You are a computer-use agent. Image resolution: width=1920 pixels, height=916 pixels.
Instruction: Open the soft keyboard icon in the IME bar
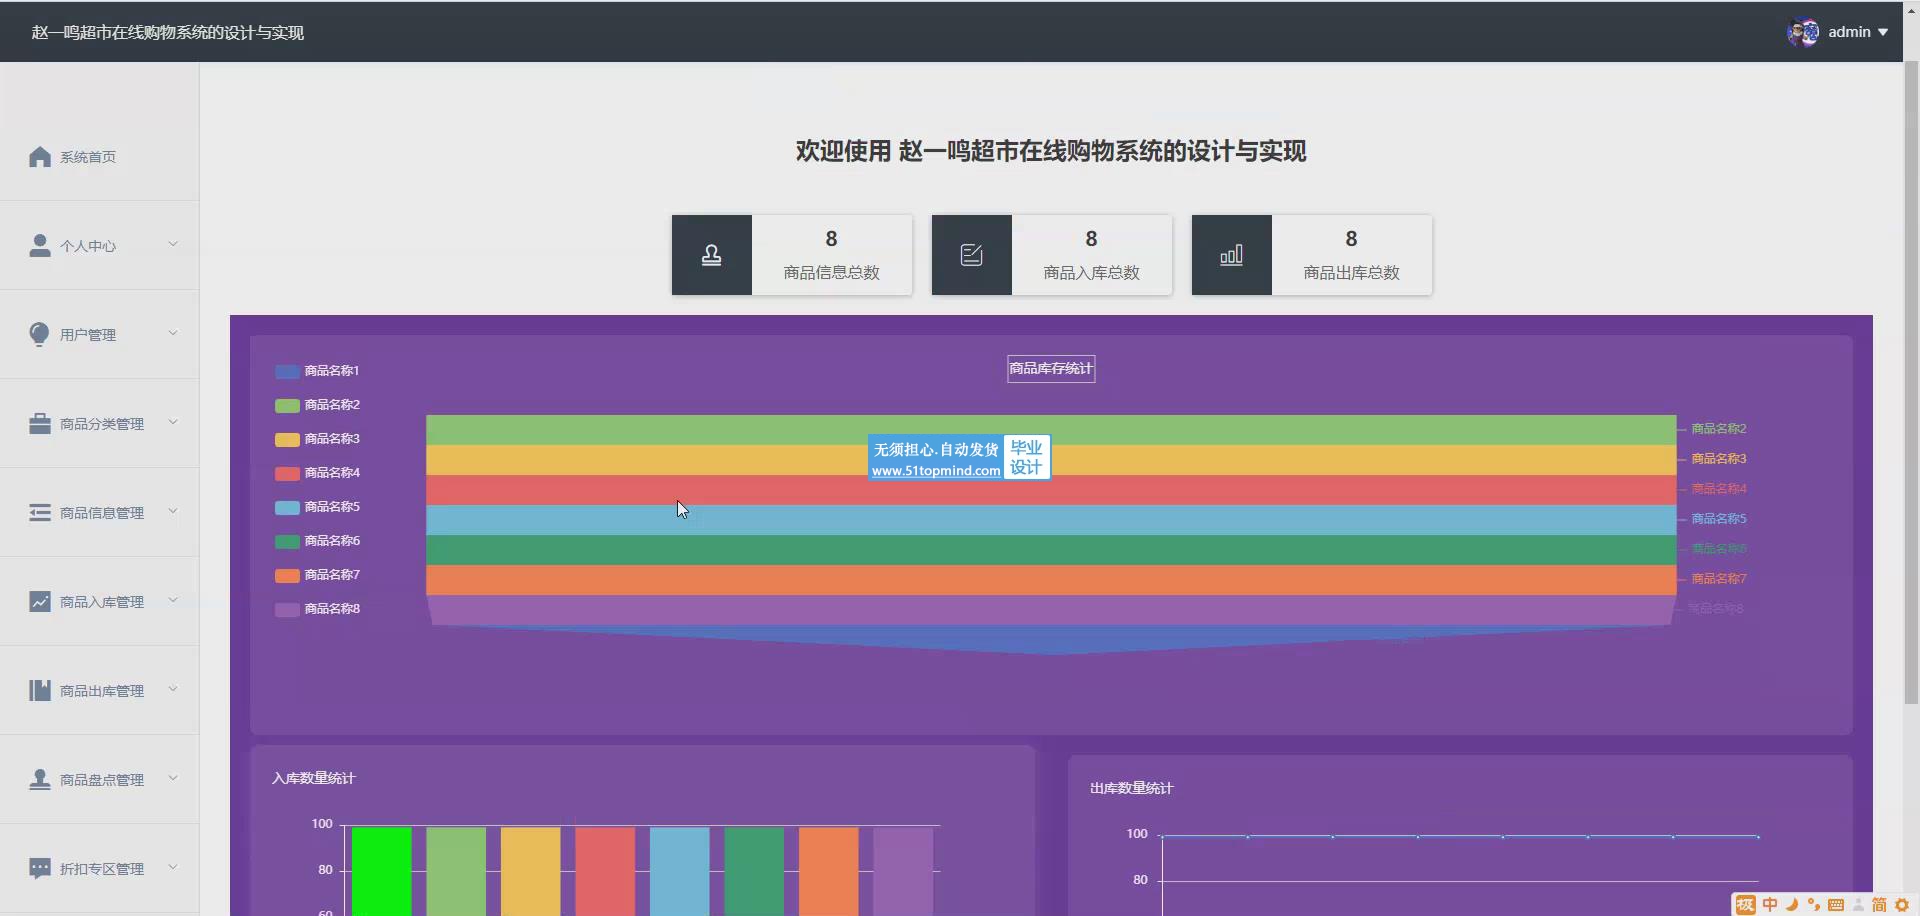(x=1836, y=905)
